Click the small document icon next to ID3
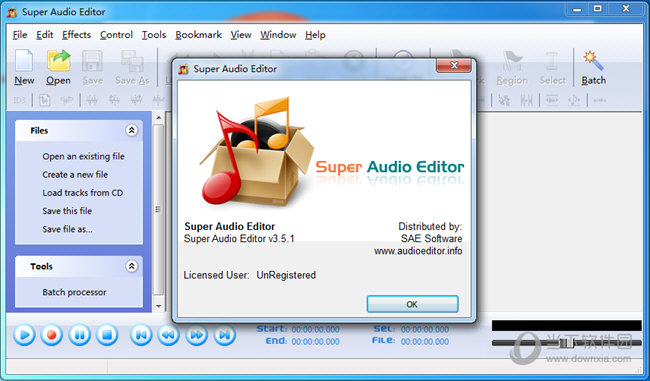The height and width of the screenshot is (381, 650). point(44,100)
